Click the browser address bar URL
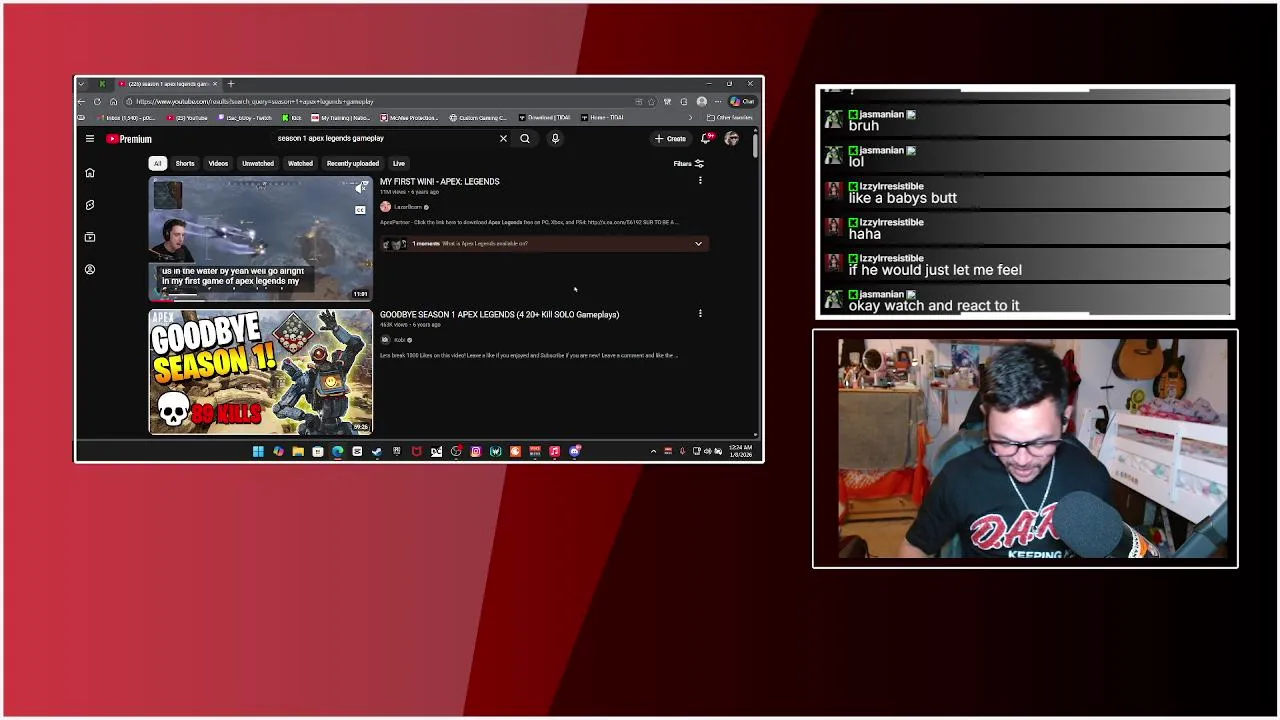This screenshot has width=1280, height=720. [x=255, y=101]
